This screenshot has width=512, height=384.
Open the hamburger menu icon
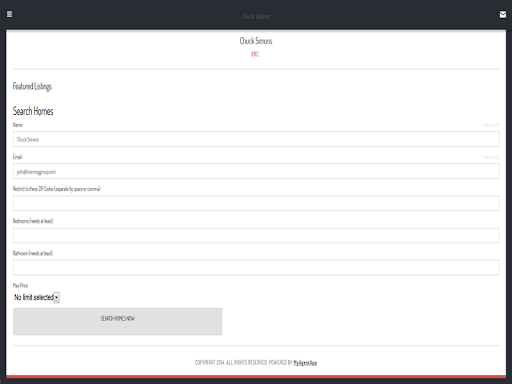click(9, 14)
